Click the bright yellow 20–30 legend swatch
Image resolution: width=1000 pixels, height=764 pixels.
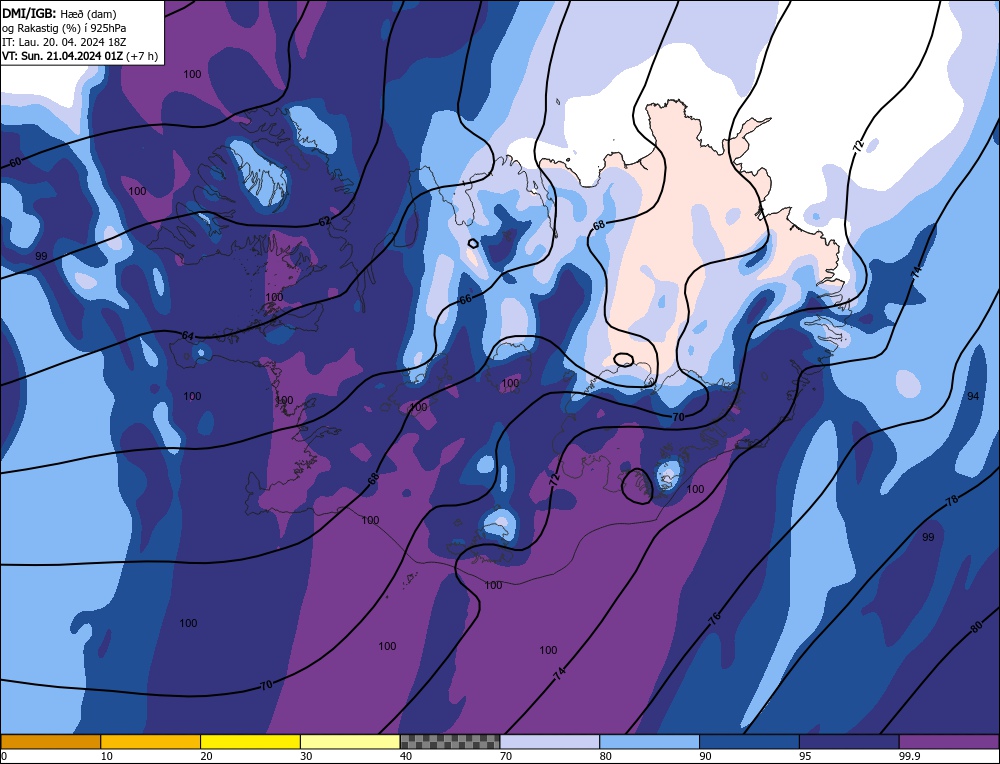[250, 741]
